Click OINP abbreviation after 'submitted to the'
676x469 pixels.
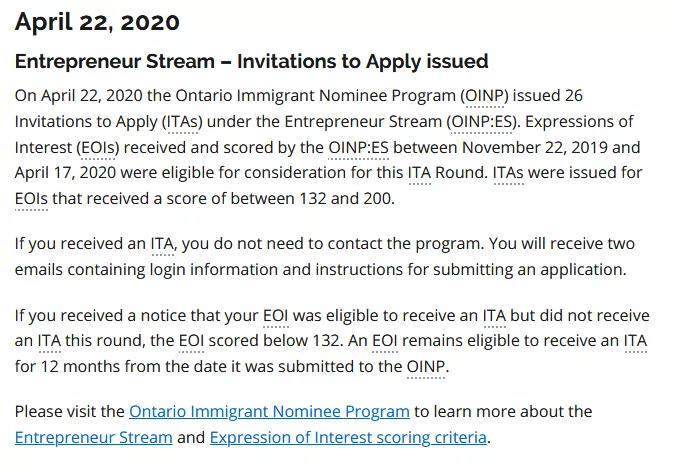[426, 366]
